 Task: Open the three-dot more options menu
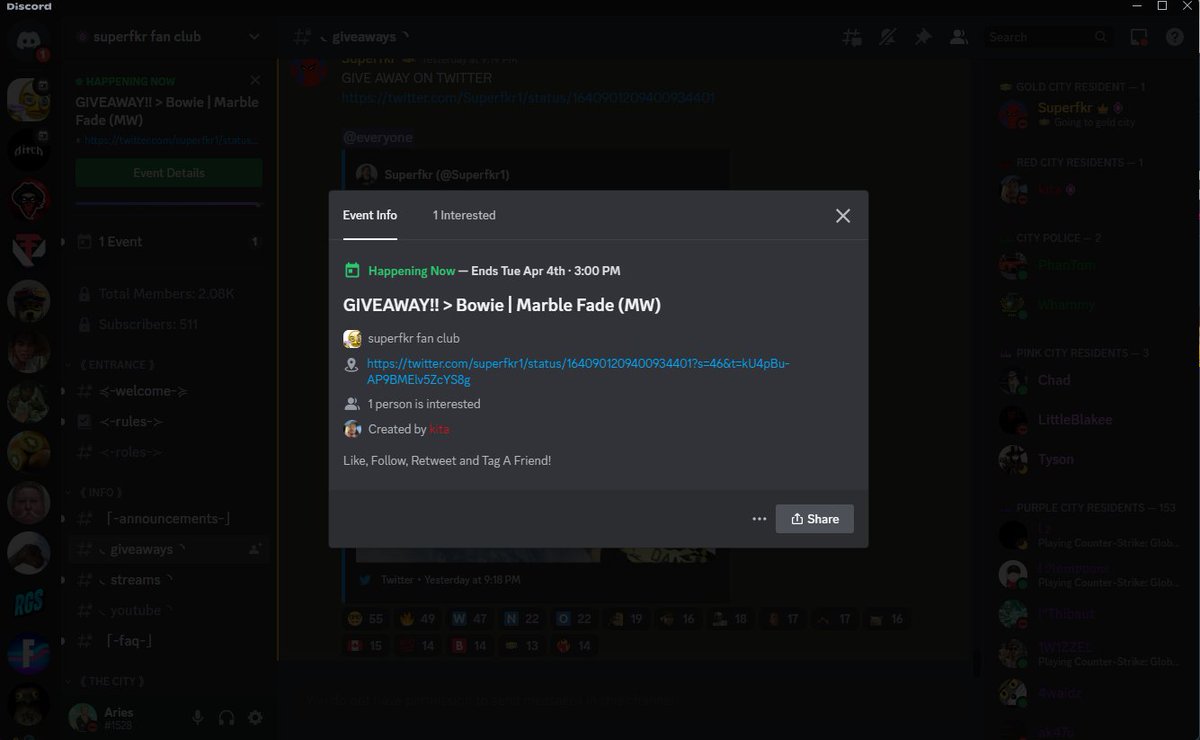coord(759,519)
